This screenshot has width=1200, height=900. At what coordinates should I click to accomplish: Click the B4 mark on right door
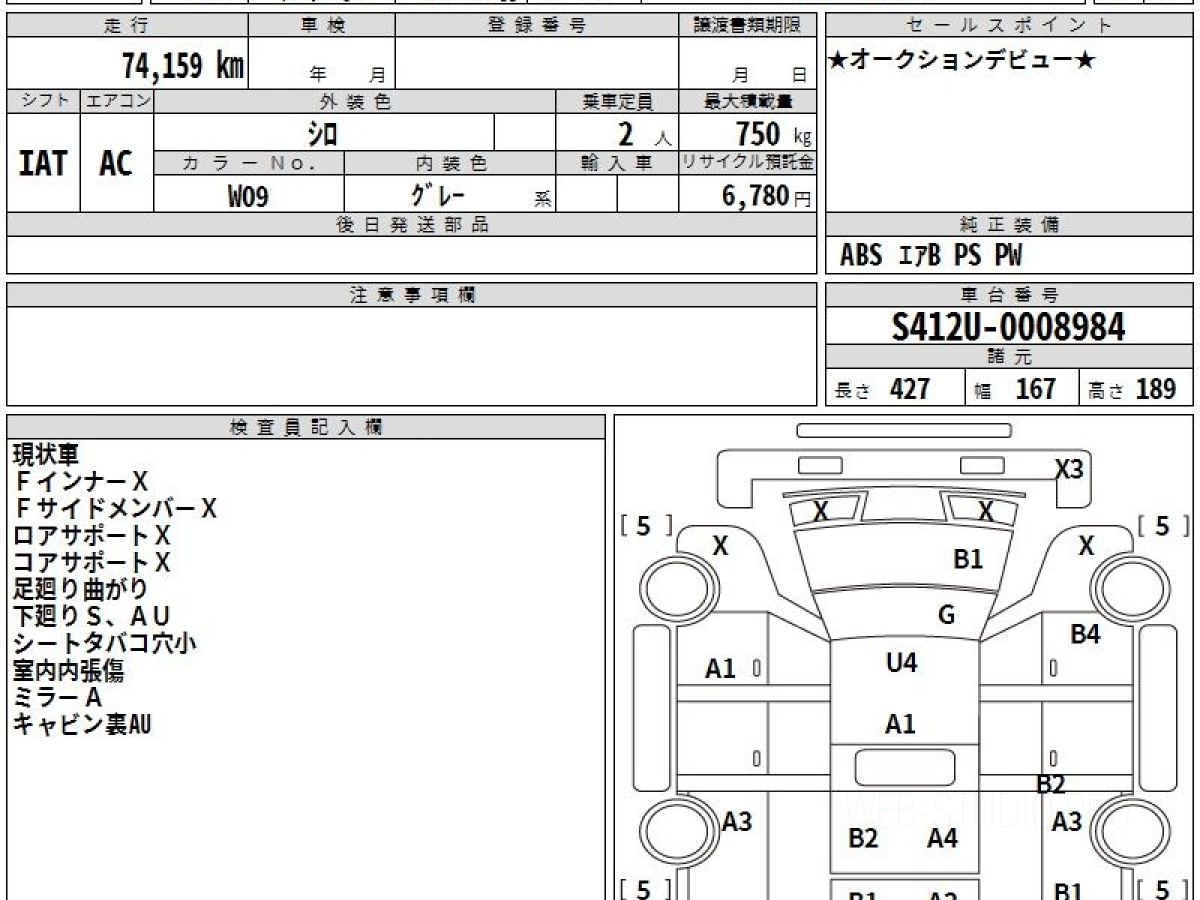click(1085, 633)
